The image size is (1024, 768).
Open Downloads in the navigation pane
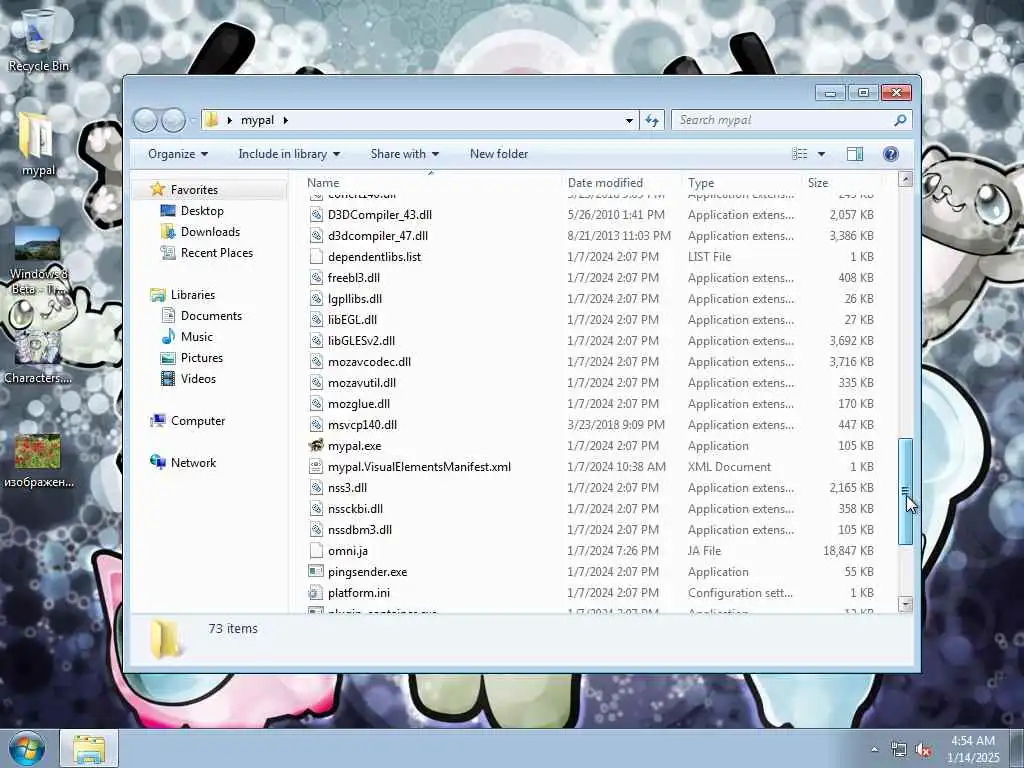[x=210, y=232]
